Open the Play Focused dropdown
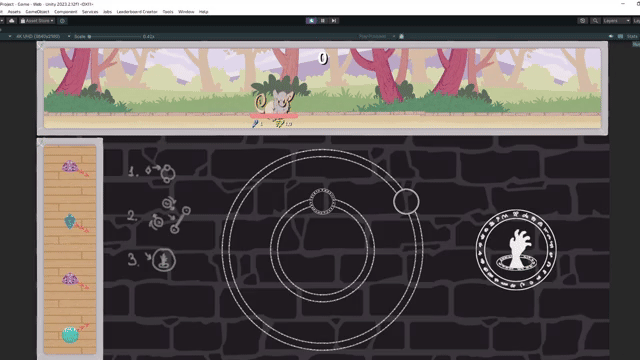This screenshot has width=640, height=360. click(x=376, y=36)
